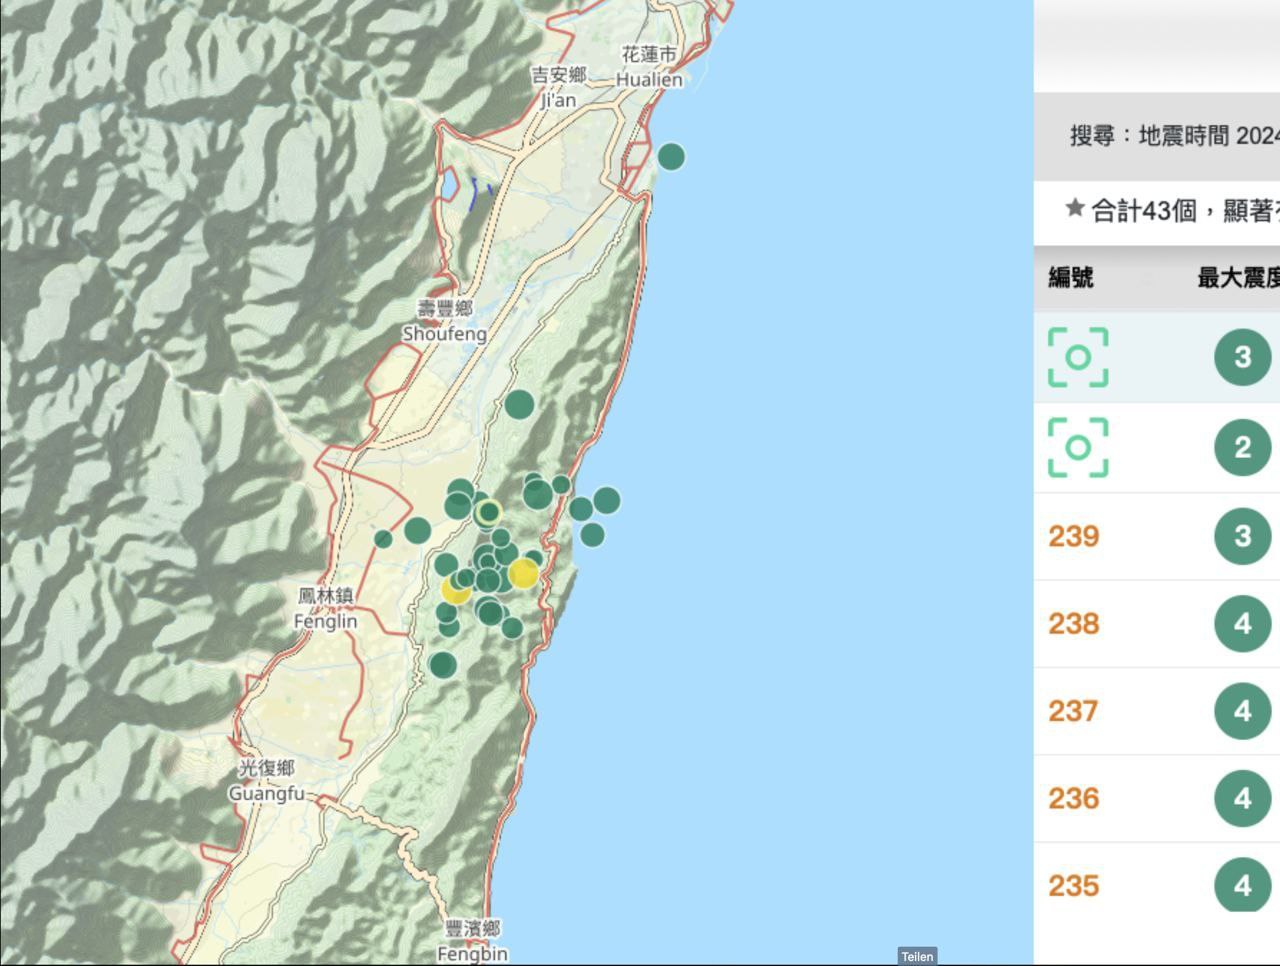Select the isolated earthquake marker near Hualien coast
This screenshot has width=1280, height=966.
[671, 157]
